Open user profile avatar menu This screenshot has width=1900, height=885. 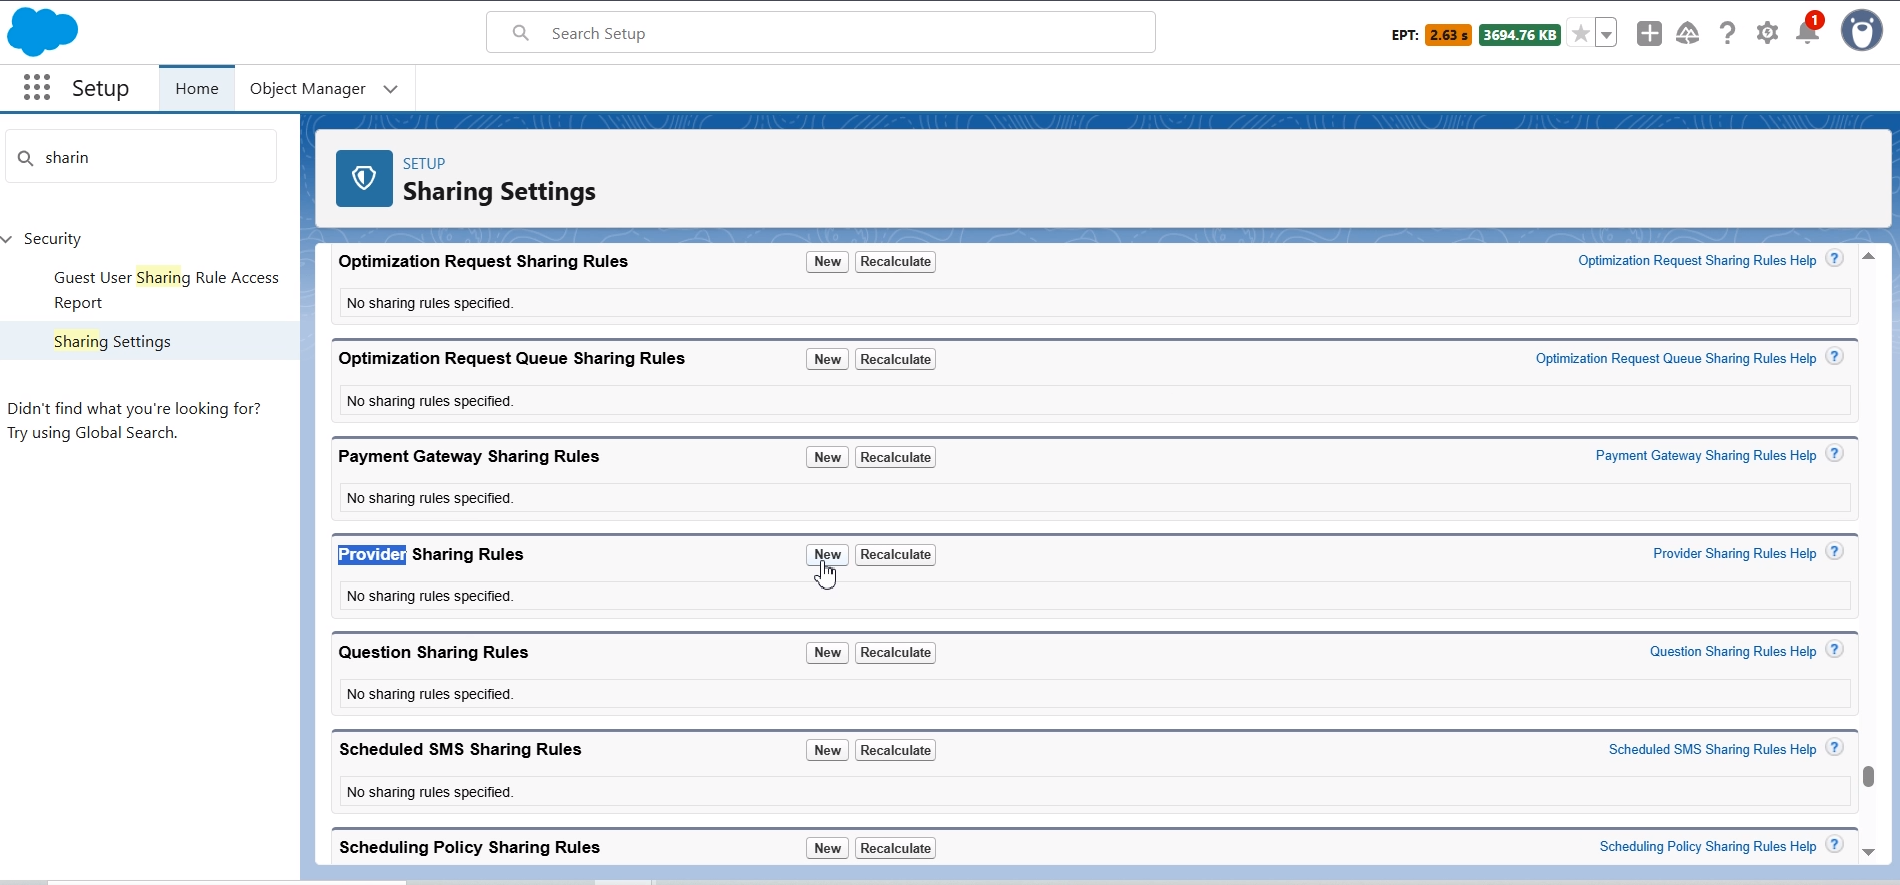[x=1862, y=31]
